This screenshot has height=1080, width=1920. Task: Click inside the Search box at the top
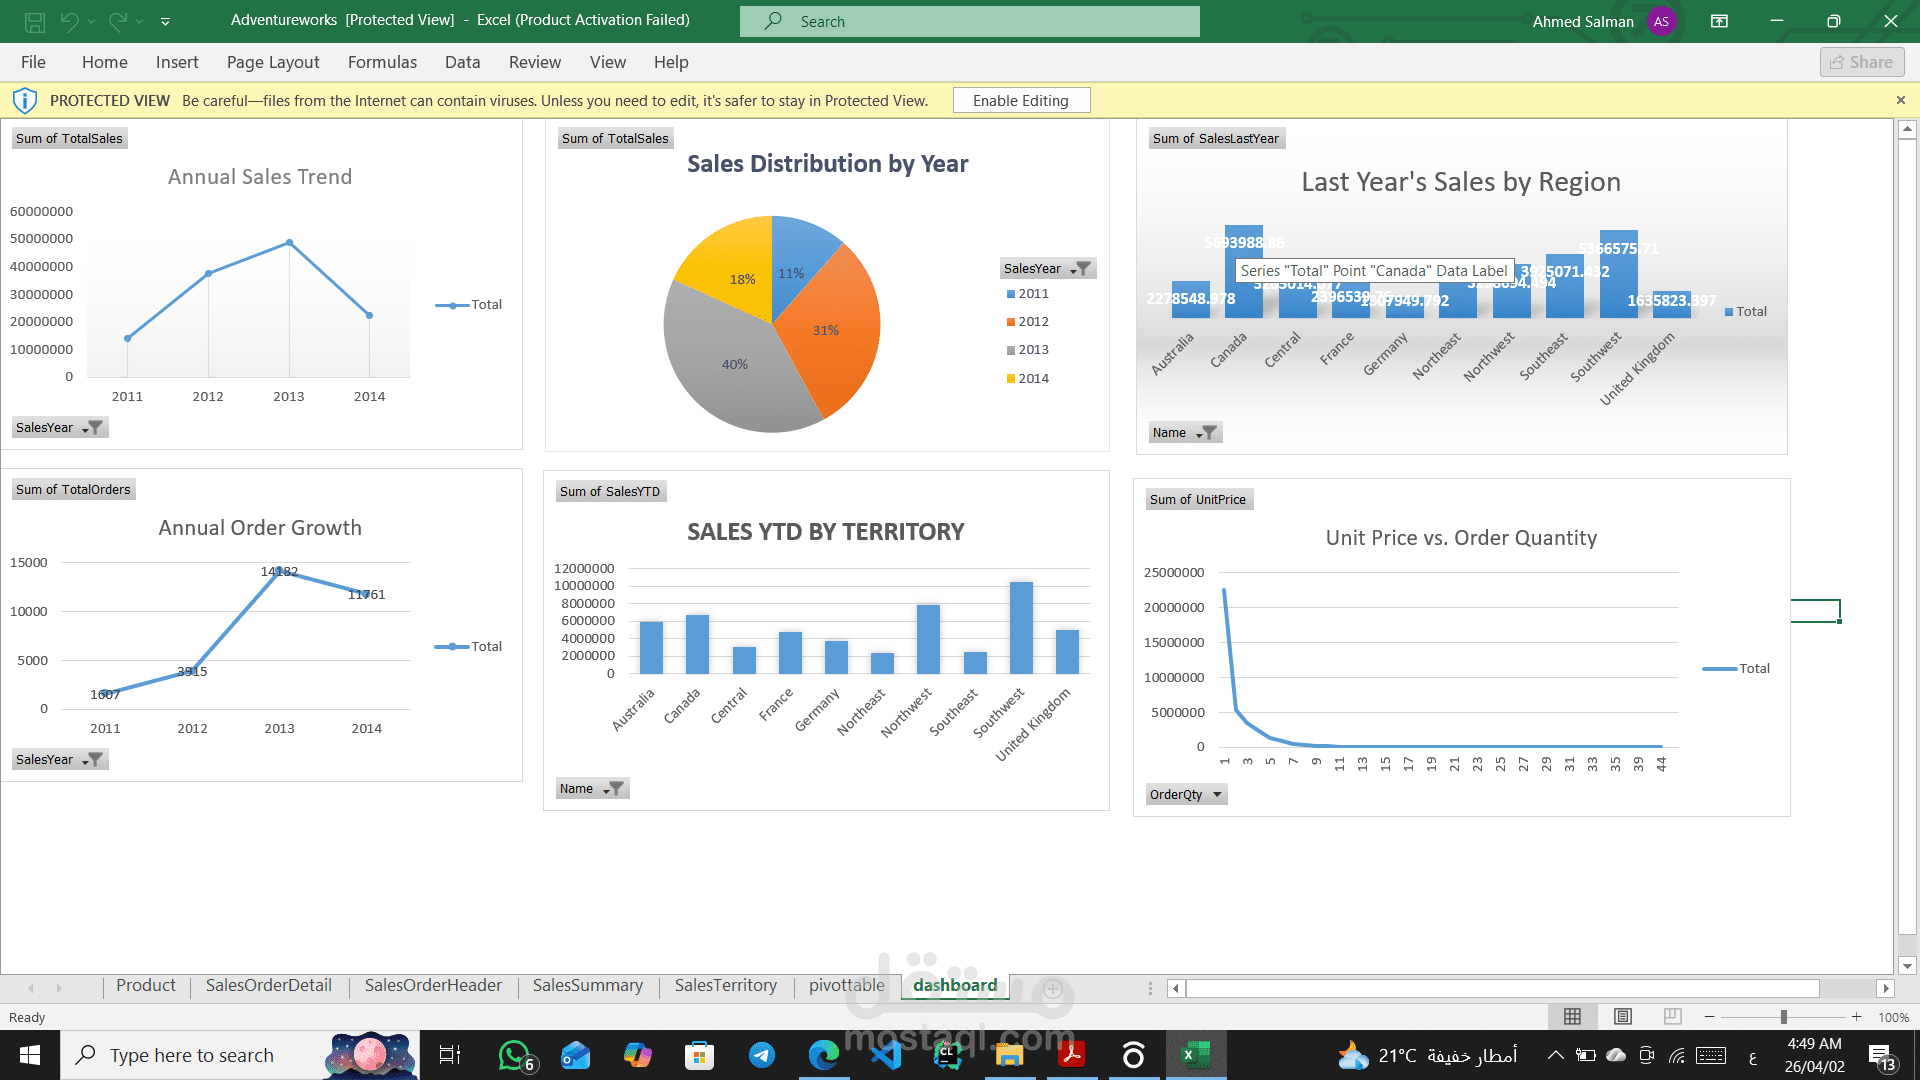click(969, 20)
